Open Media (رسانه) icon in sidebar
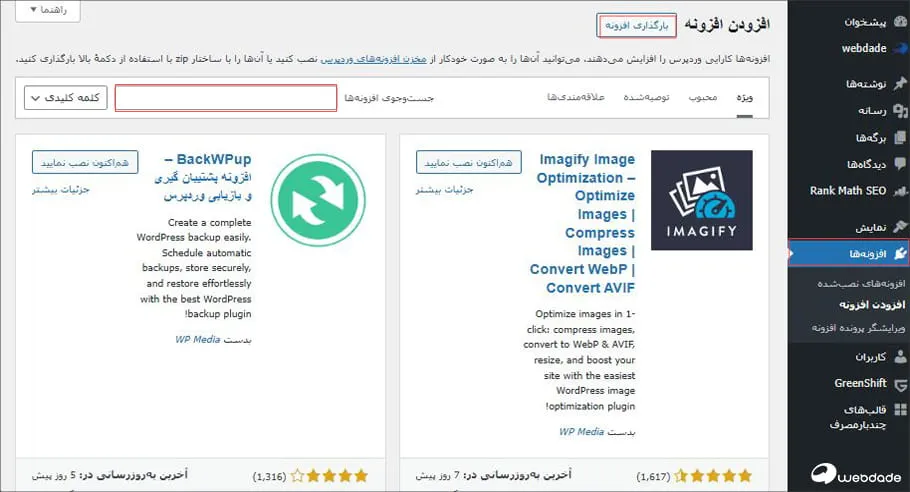This screenshot has width=910, height=492. 900,110
